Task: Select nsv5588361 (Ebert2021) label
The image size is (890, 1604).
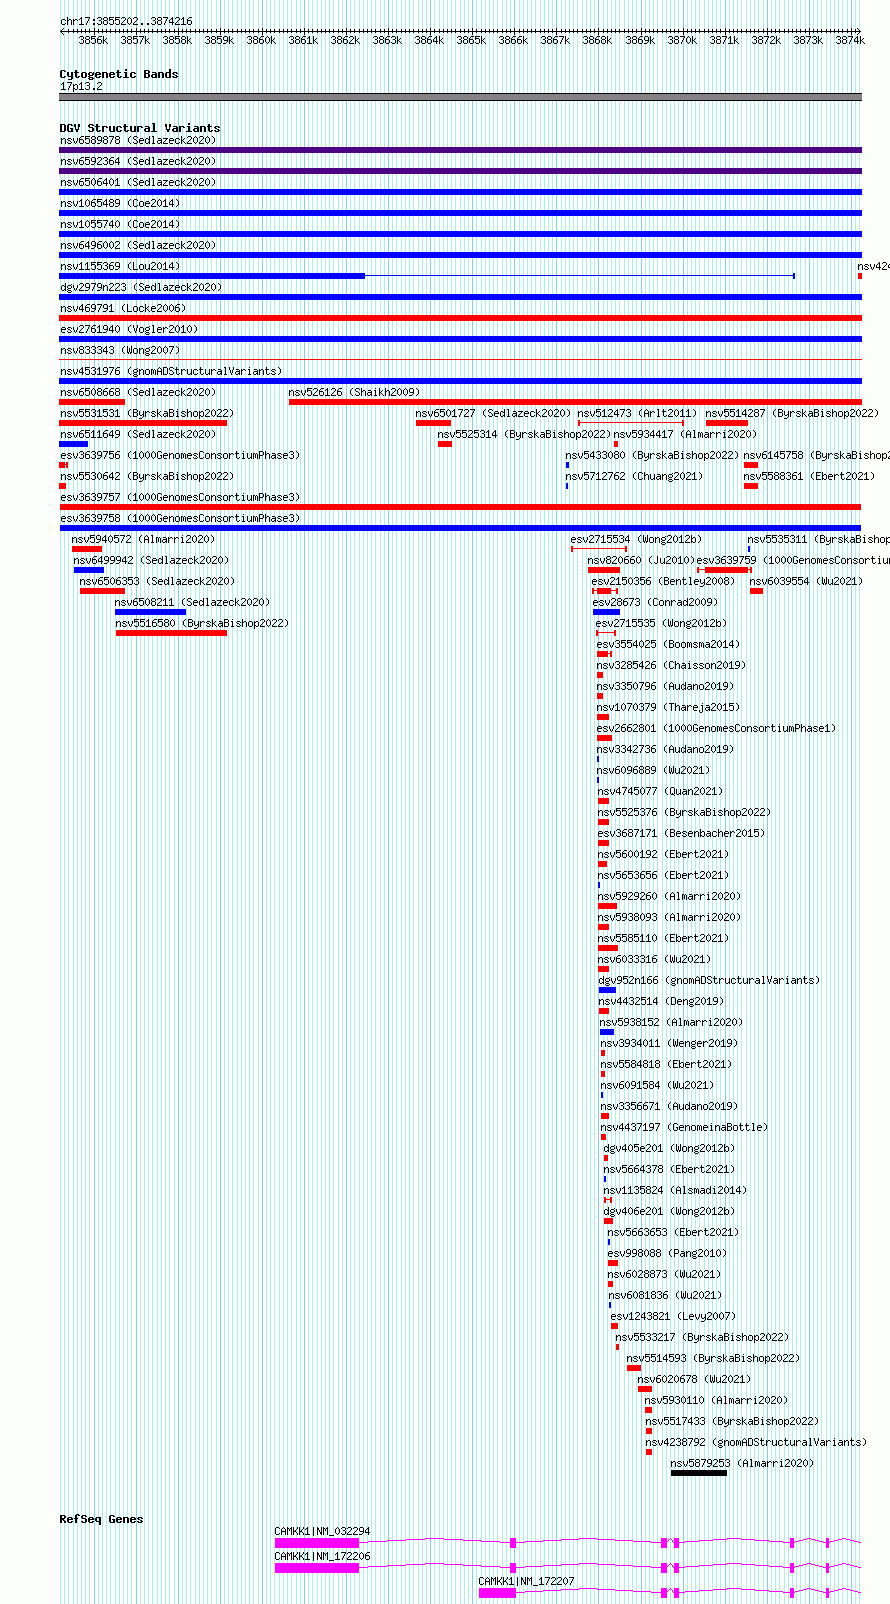Action: coord(809,476)
